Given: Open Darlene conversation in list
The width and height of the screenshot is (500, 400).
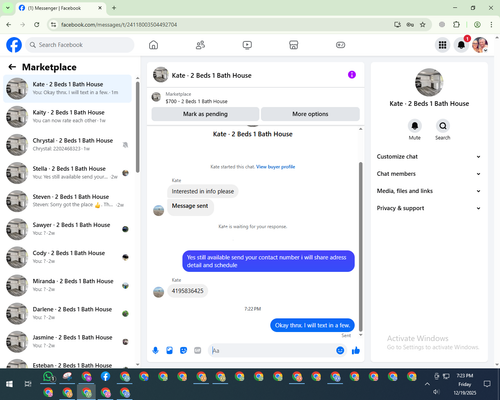Looking at the screenshot, I should [x=67, y=313].
